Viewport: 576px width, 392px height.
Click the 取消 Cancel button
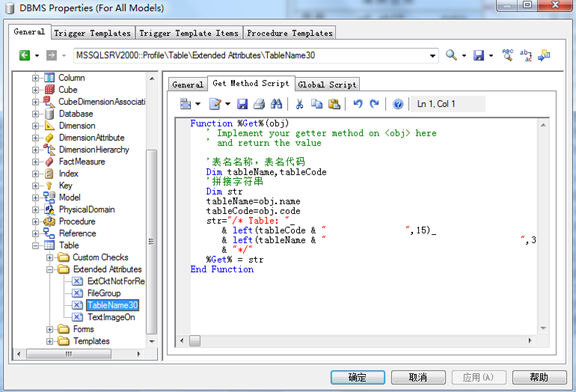418,377
